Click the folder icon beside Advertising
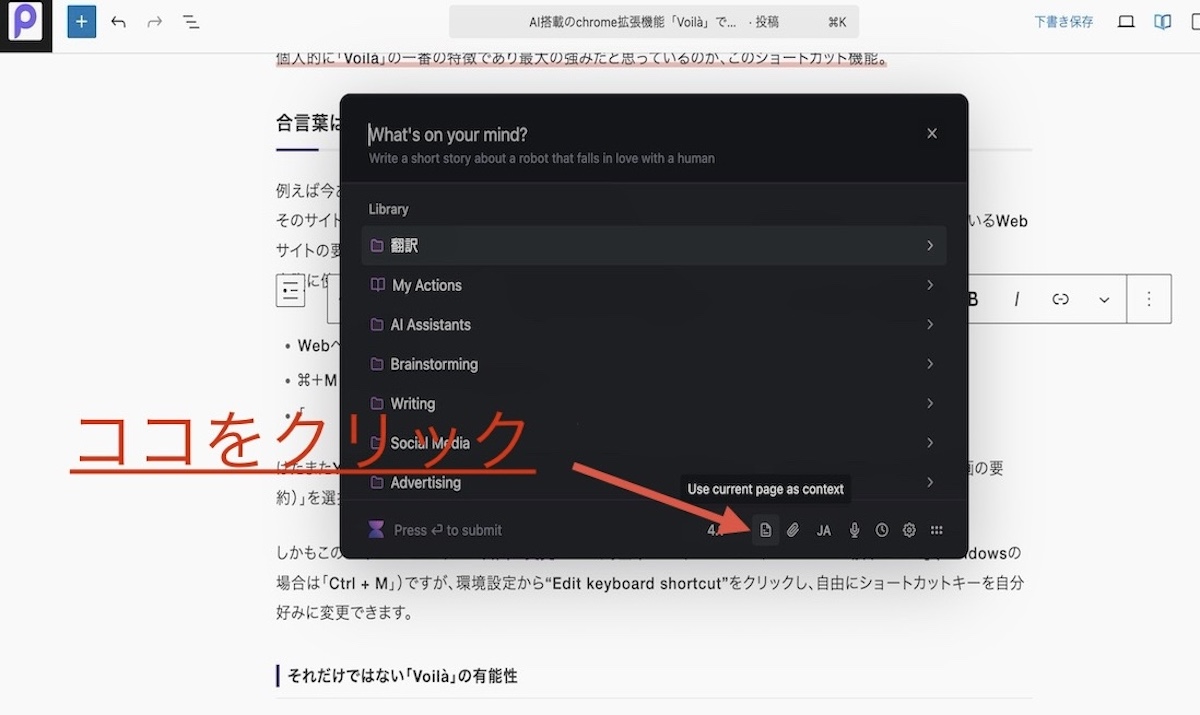Image resolution: width=1200 pixels, height=715 pixels. tap(377, 482)
